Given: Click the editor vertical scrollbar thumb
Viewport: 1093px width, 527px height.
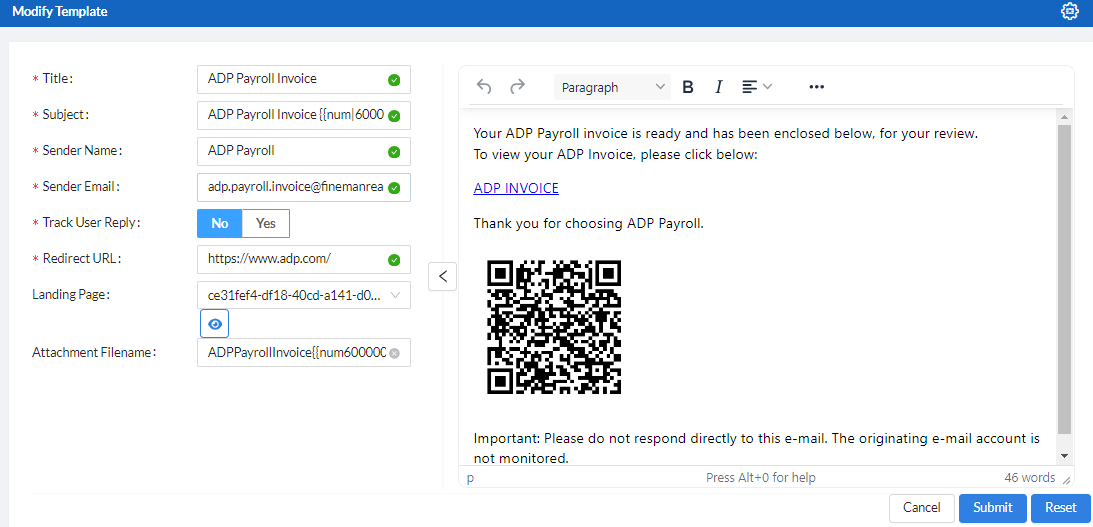Looking at the screenshot, I should (1064, 279).
